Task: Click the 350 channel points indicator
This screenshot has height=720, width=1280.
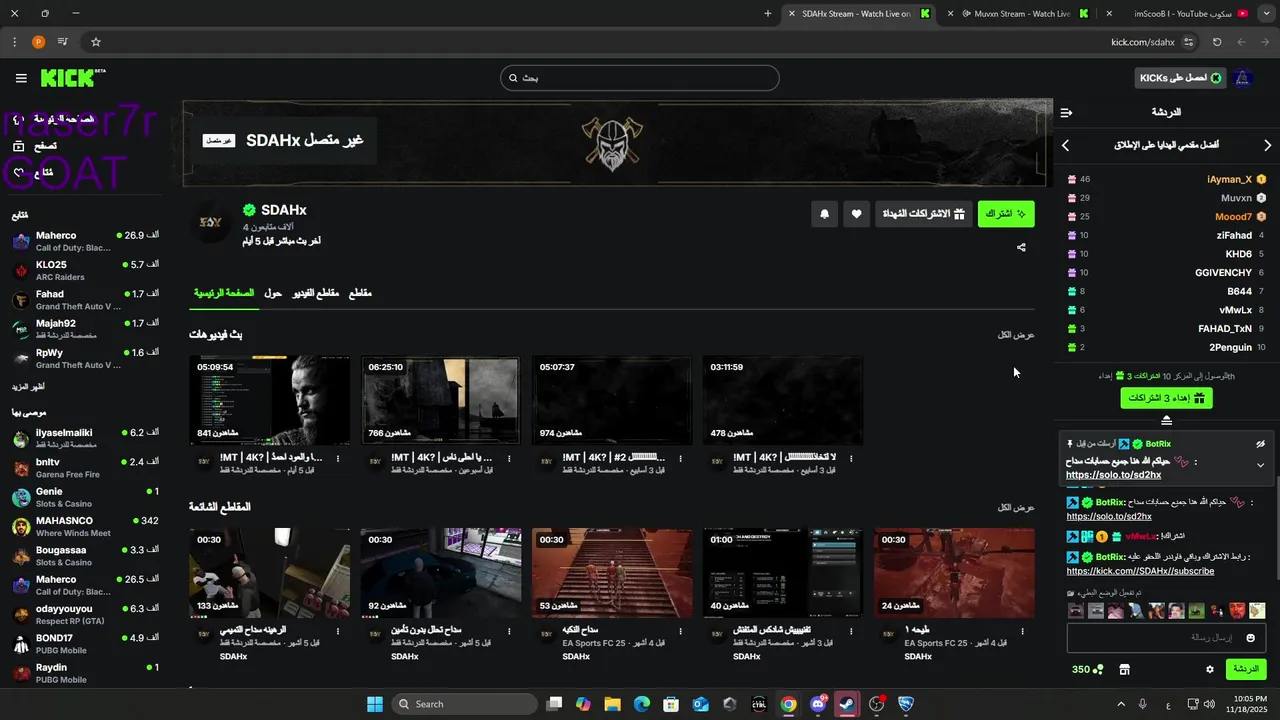Action: point(1088,669)
